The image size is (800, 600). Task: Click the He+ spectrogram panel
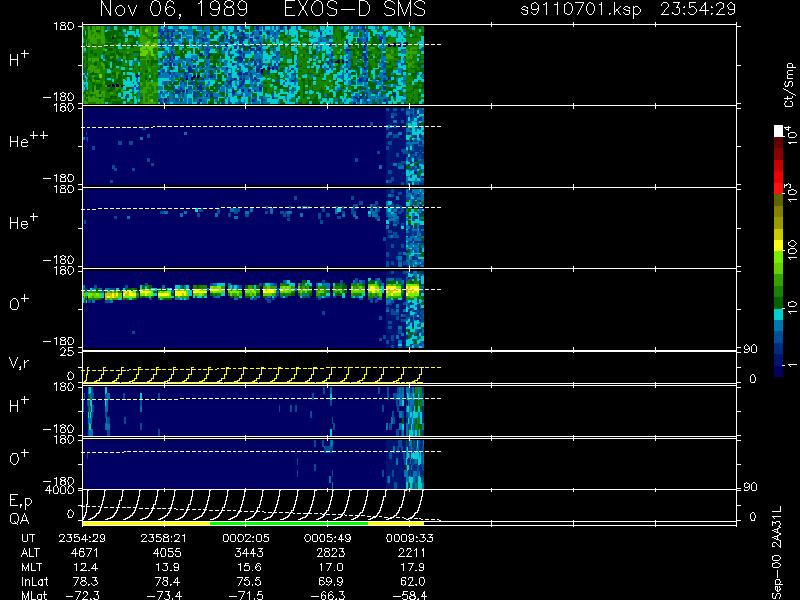tap(253, 228)
